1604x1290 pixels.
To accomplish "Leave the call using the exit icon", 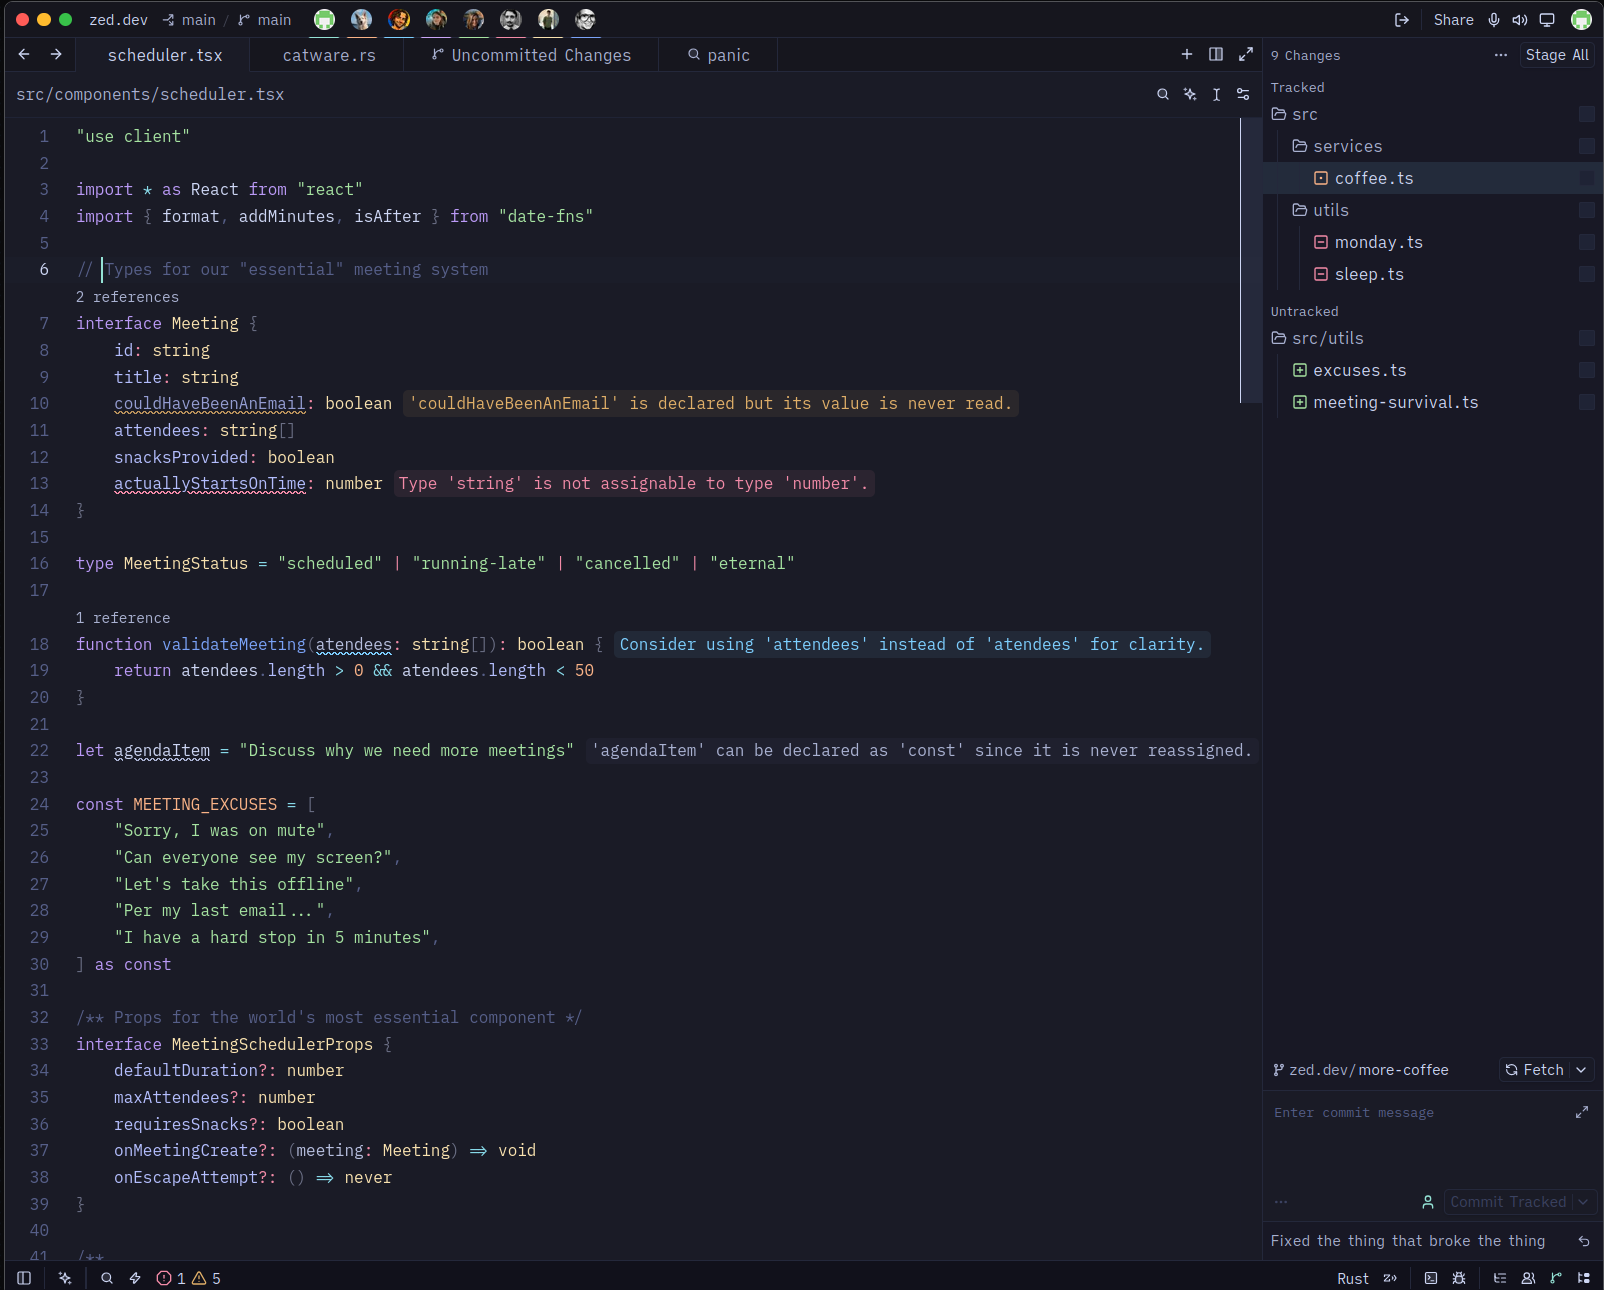I will tap(1402, 20).
